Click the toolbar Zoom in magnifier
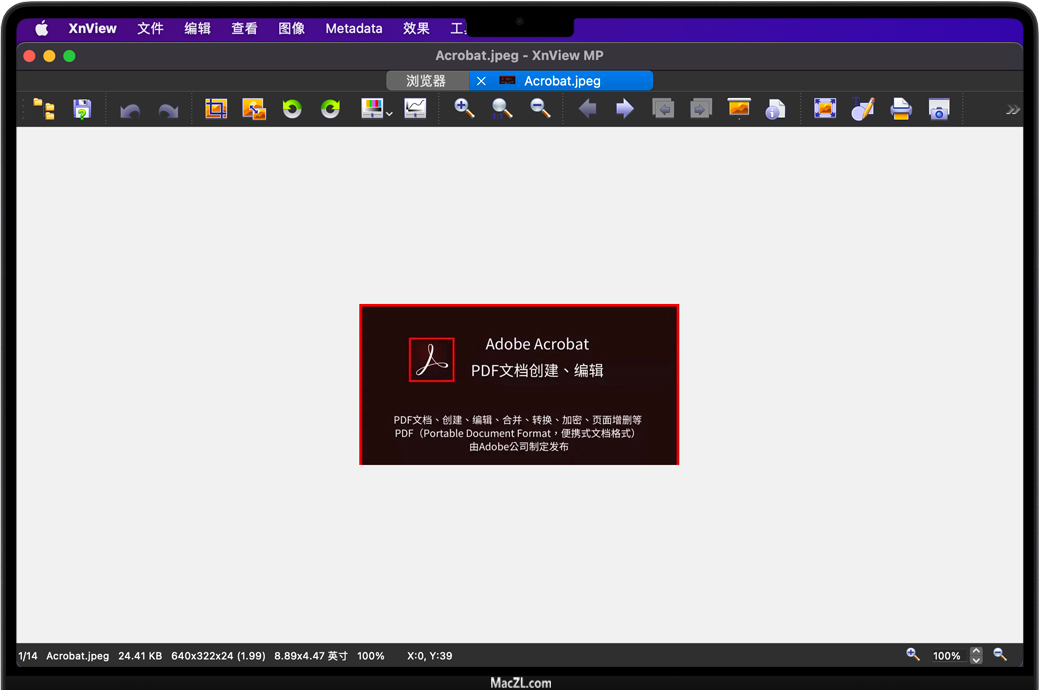The height and width of the screenshot is (690, 1040). pyautogui.click(x=464, y=109)
